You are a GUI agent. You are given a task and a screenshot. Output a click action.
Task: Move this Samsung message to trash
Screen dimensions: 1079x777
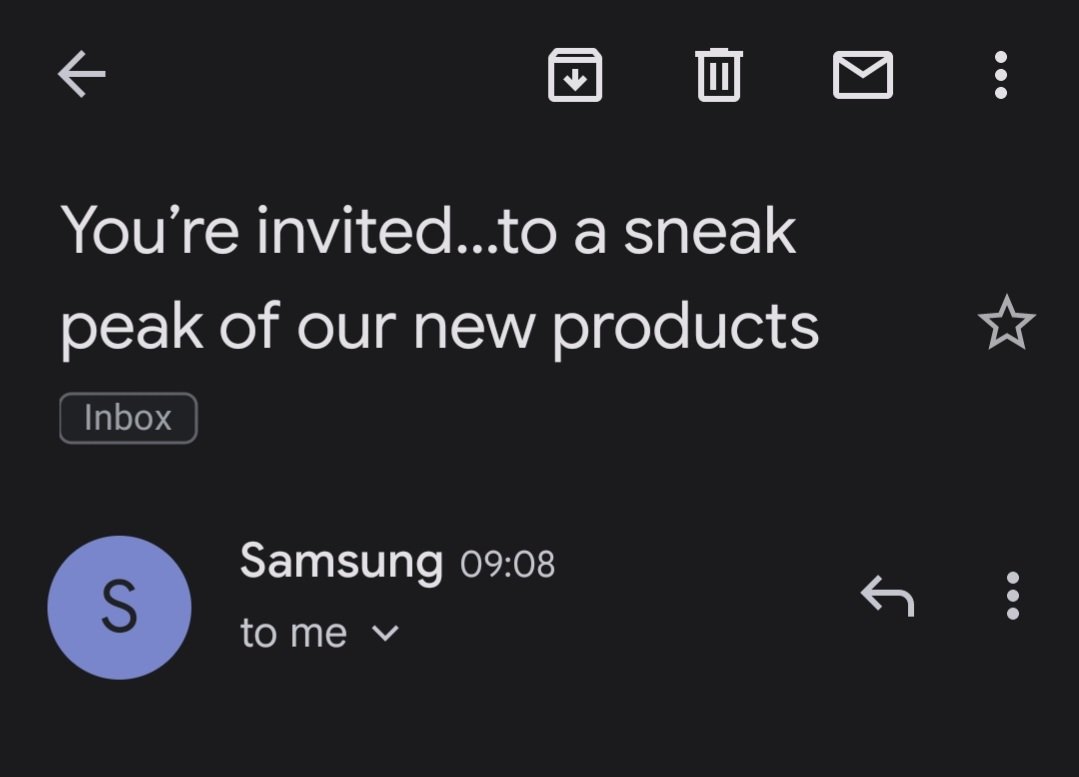[718, 74]
